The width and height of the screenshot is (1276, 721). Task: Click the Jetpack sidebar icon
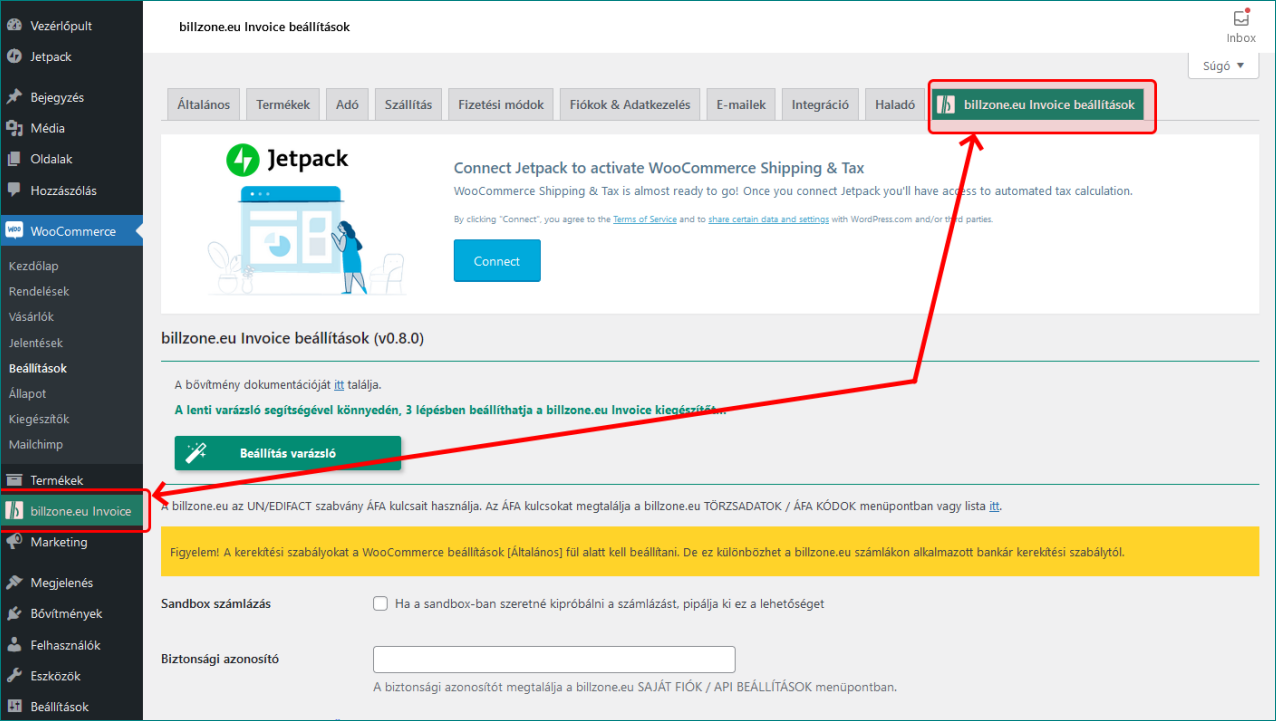(x=14, y=57)
